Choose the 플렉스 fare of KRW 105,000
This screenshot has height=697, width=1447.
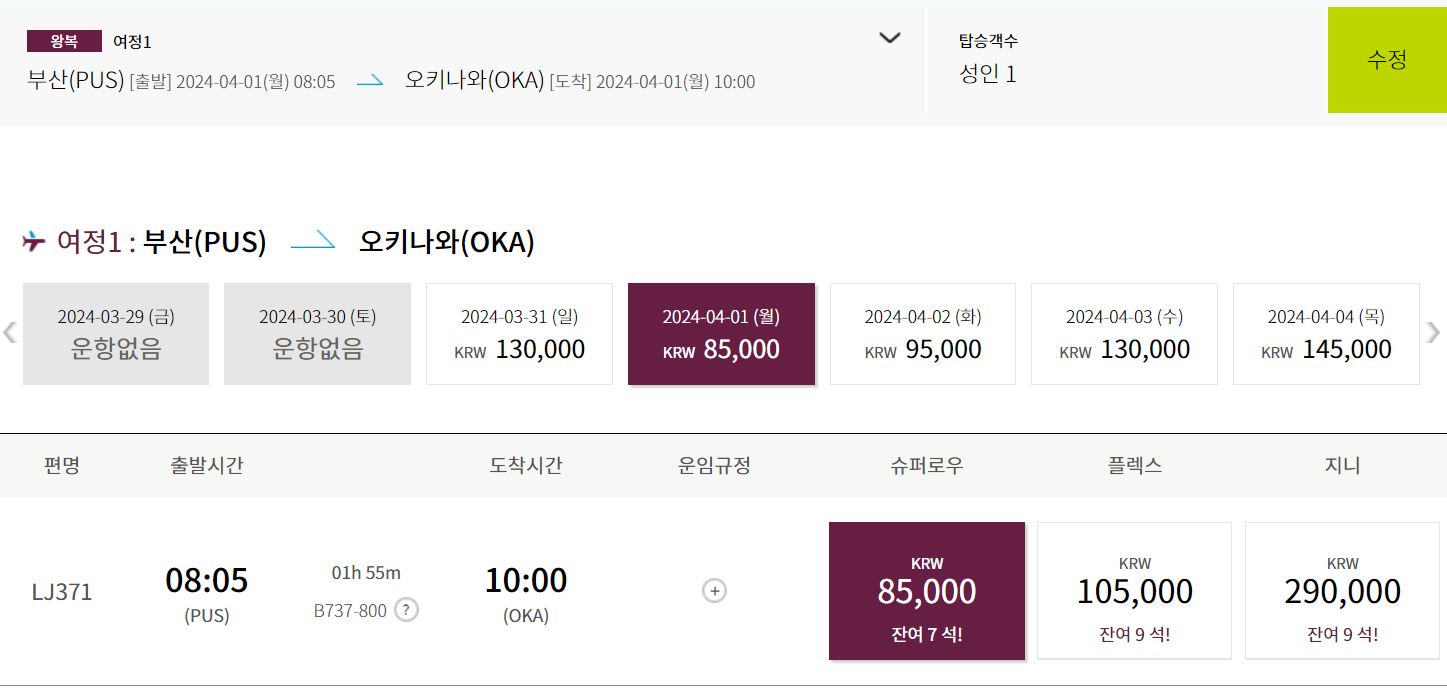1134,590
